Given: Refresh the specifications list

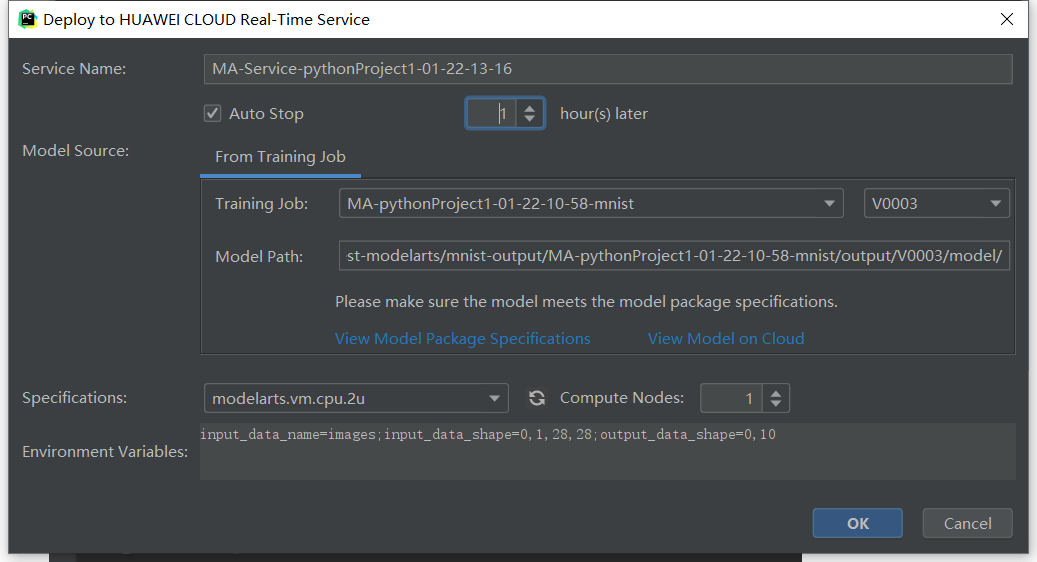Looking at the screenshot, I should click(x=536, y=398).
